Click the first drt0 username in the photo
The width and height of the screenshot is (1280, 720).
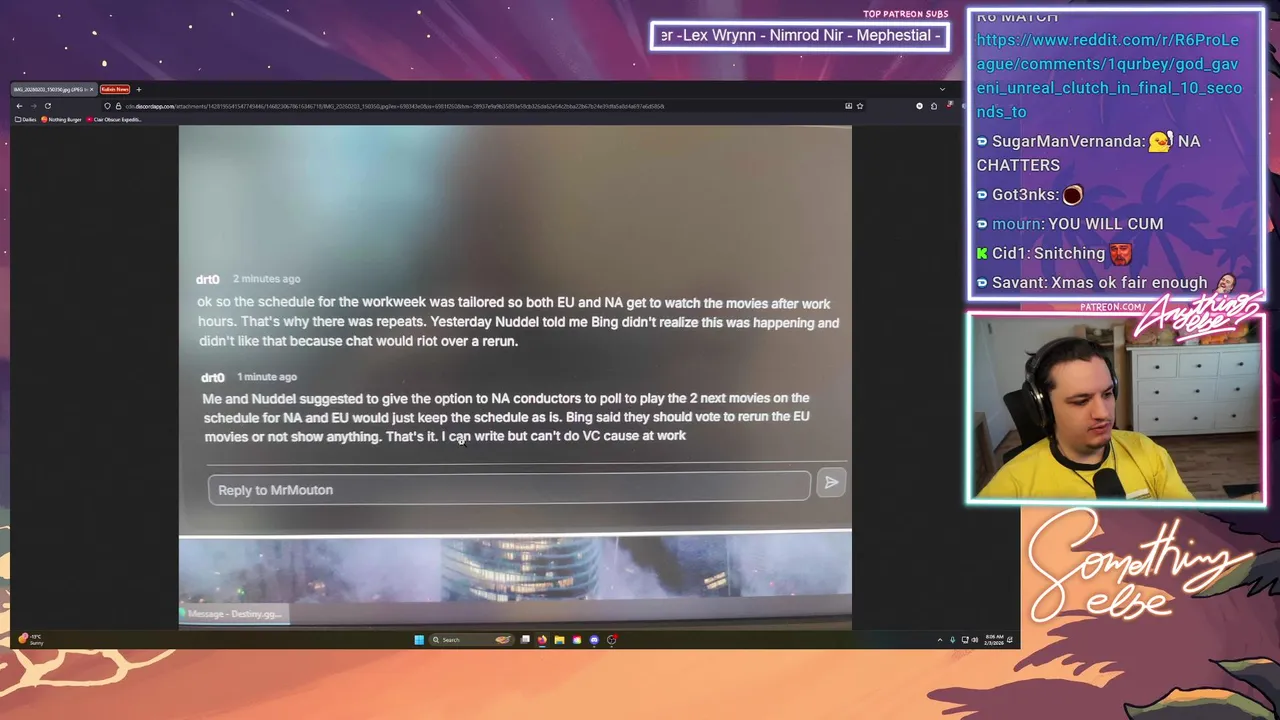(x=208, y=280)
